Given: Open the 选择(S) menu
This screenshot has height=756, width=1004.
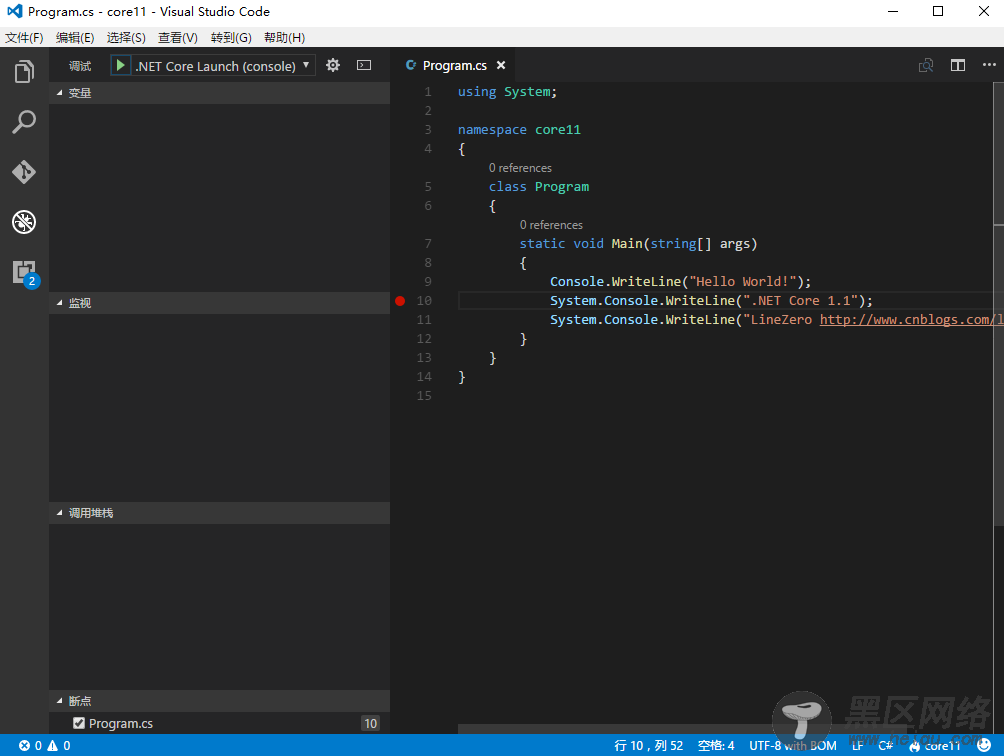Looking at the screenshot, I should (x=126, y=38).
